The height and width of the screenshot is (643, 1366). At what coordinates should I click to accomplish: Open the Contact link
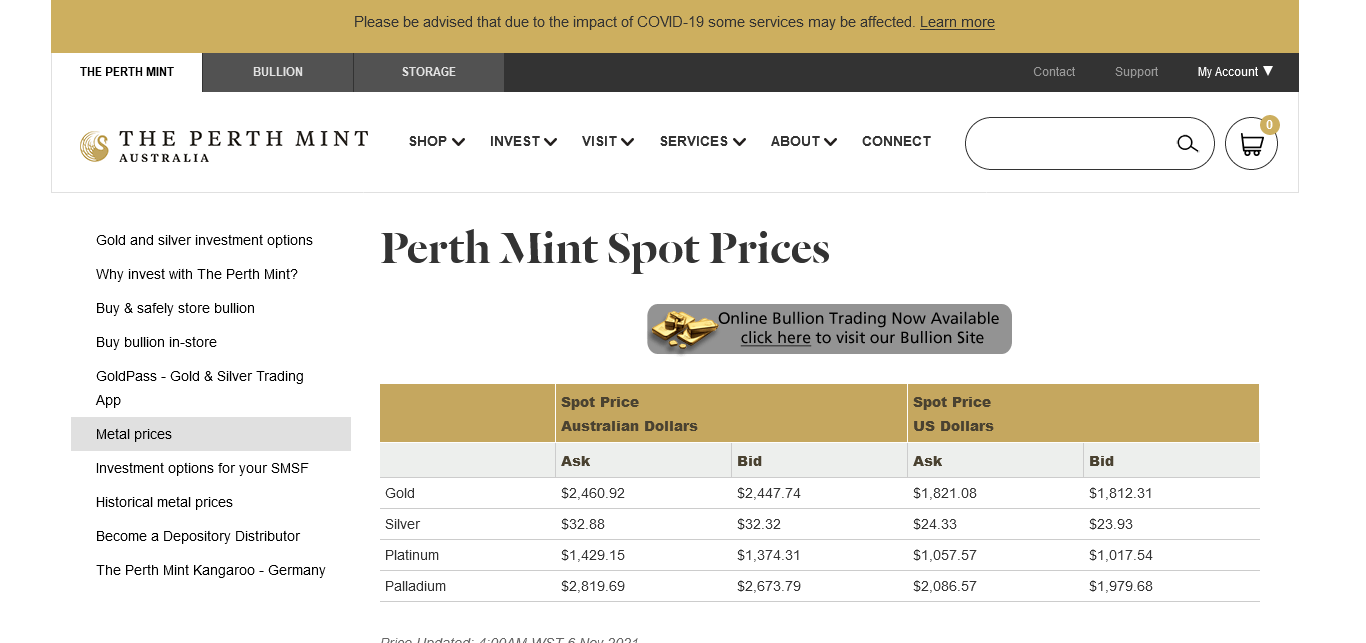pyautogui.click(x=1054, y=72)
